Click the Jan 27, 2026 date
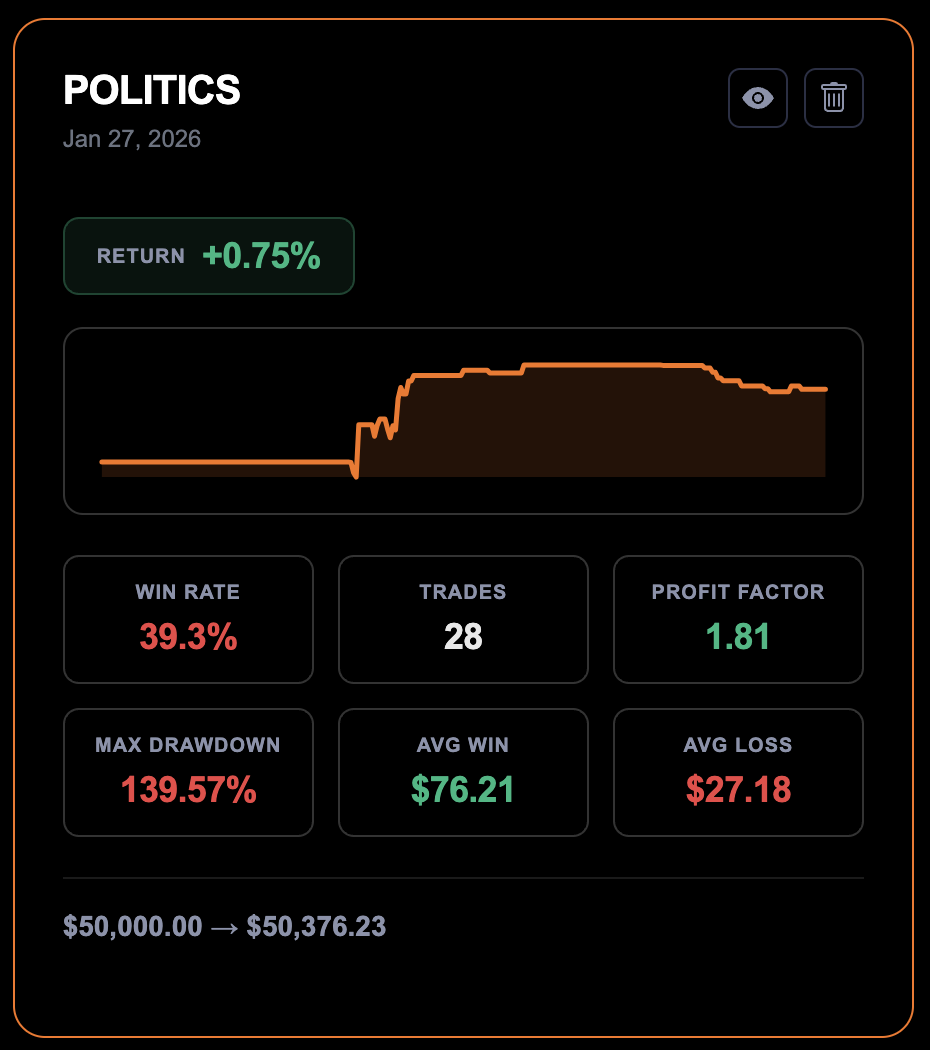The width and height of the screenshot is (930, 1050). pos(132,139)
